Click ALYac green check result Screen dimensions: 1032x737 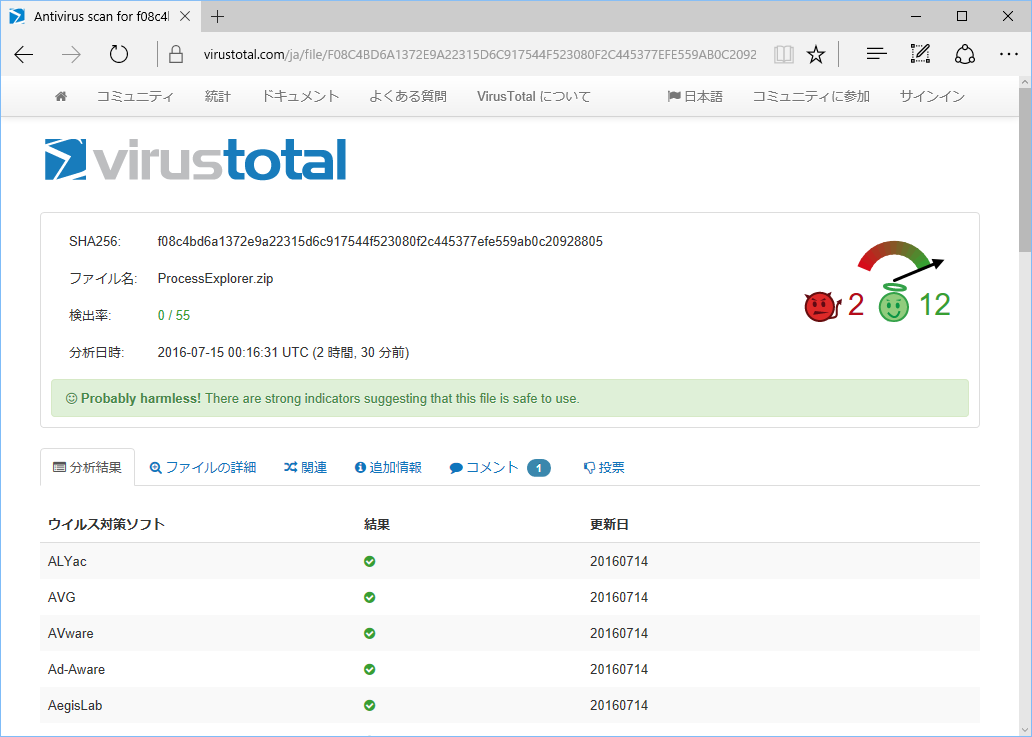coord(370,561)
